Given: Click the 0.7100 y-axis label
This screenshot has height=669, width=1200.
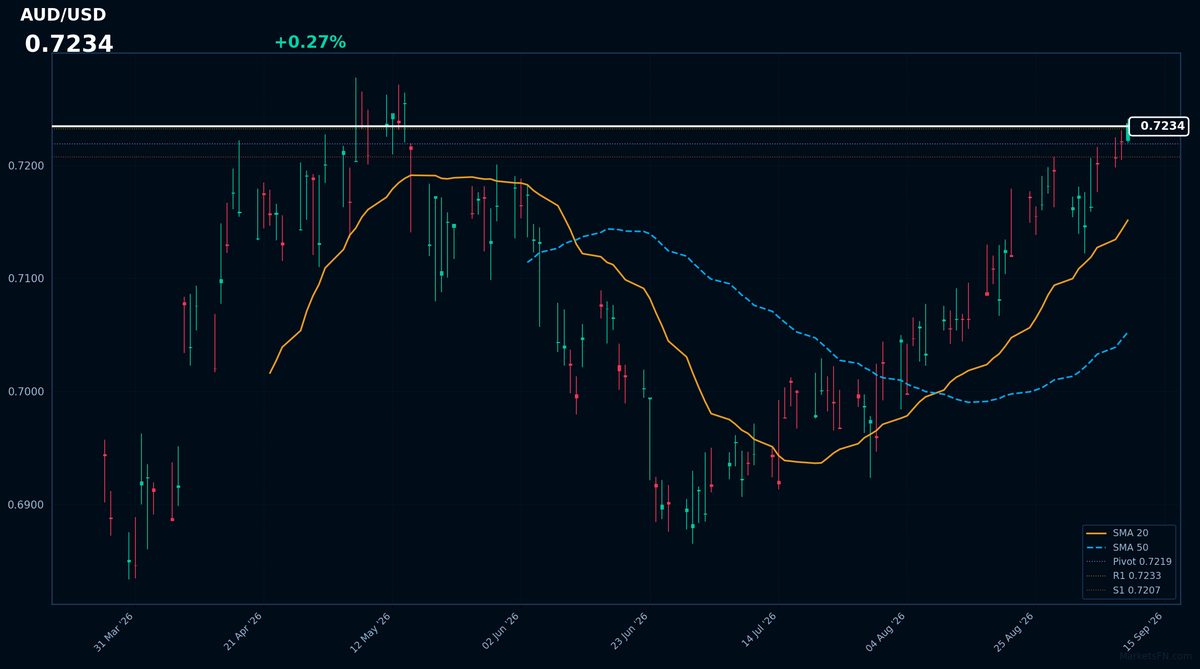Looking at the screenshot, I should click(27, 278).
